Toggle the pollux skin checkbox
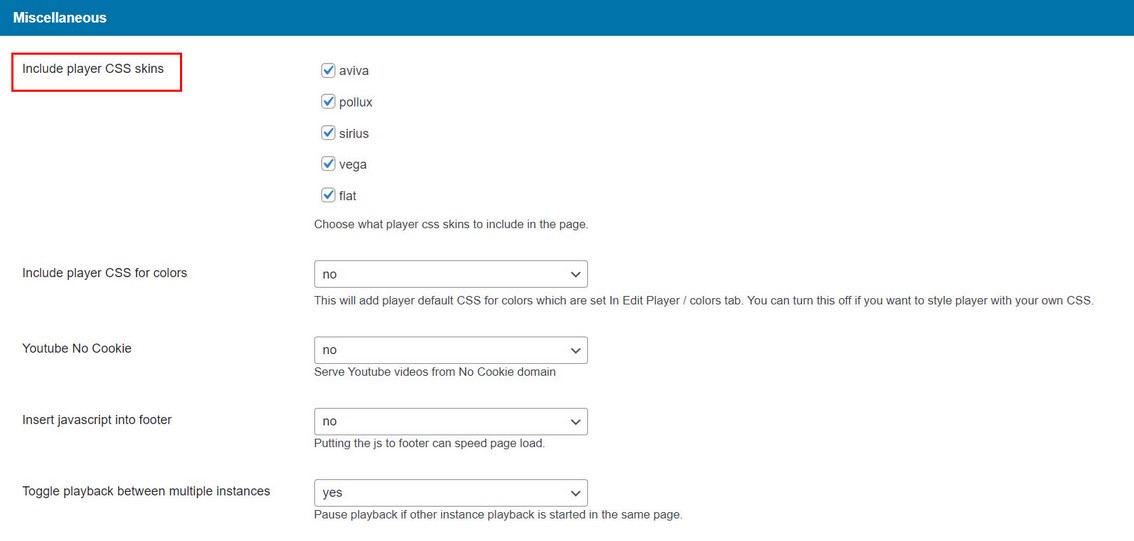The image size is (1134, 541). [328, 102]
